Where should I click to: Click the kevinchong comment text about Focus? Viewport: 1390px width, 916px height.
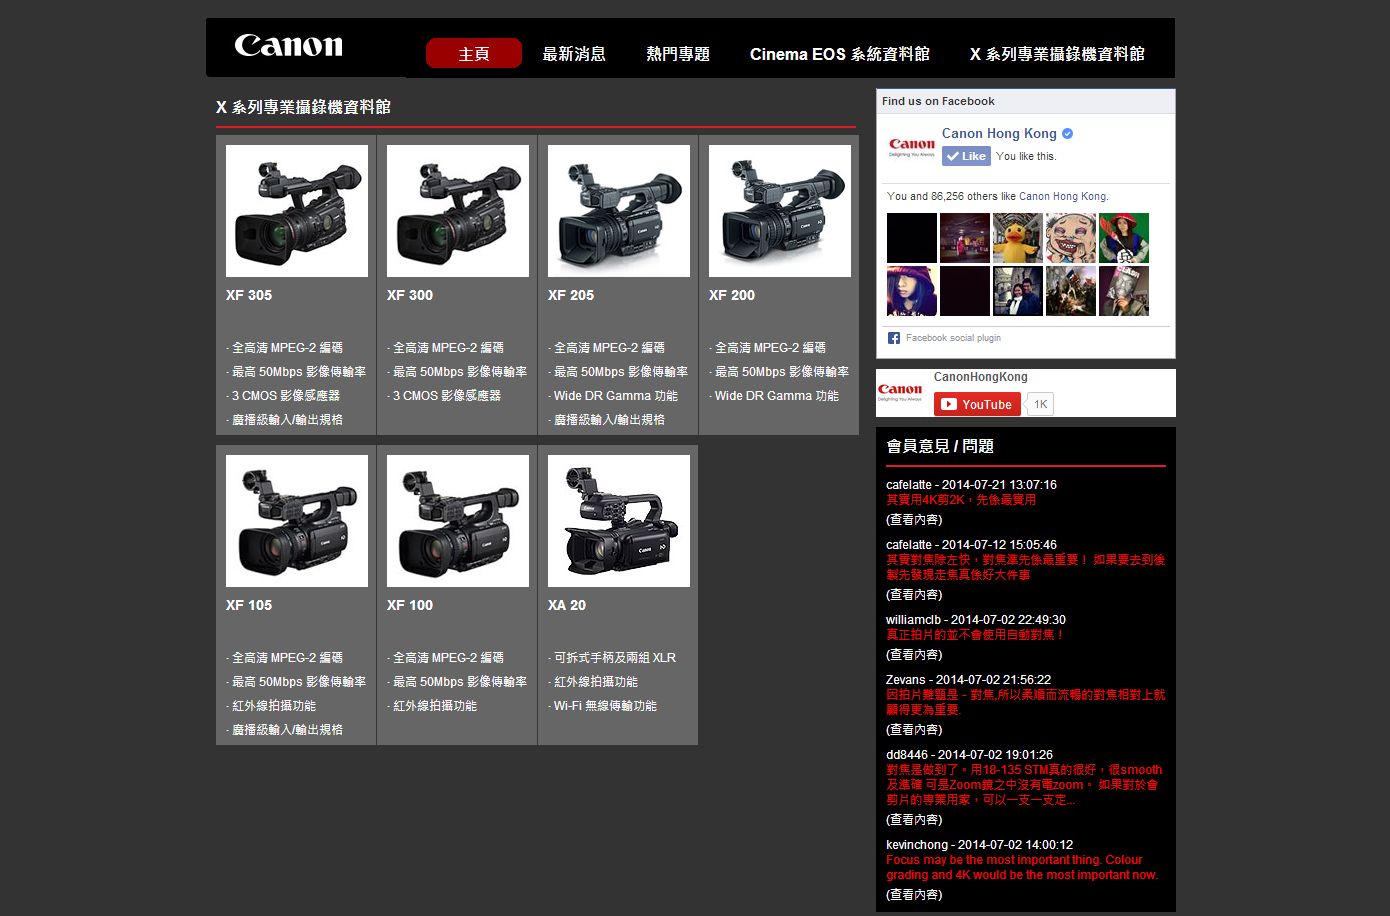[1022, 867]
